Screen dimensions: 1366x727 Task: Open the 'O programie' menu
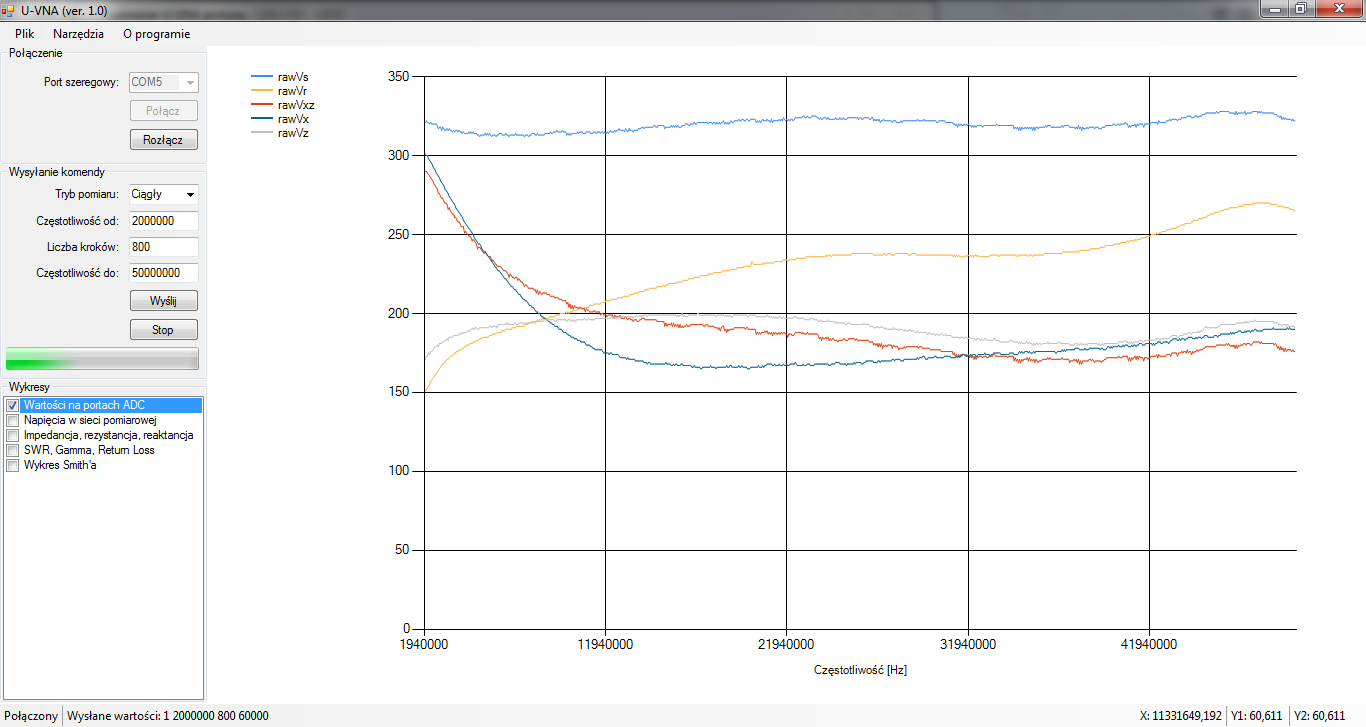pyautogui.click(x=156, y=33)
